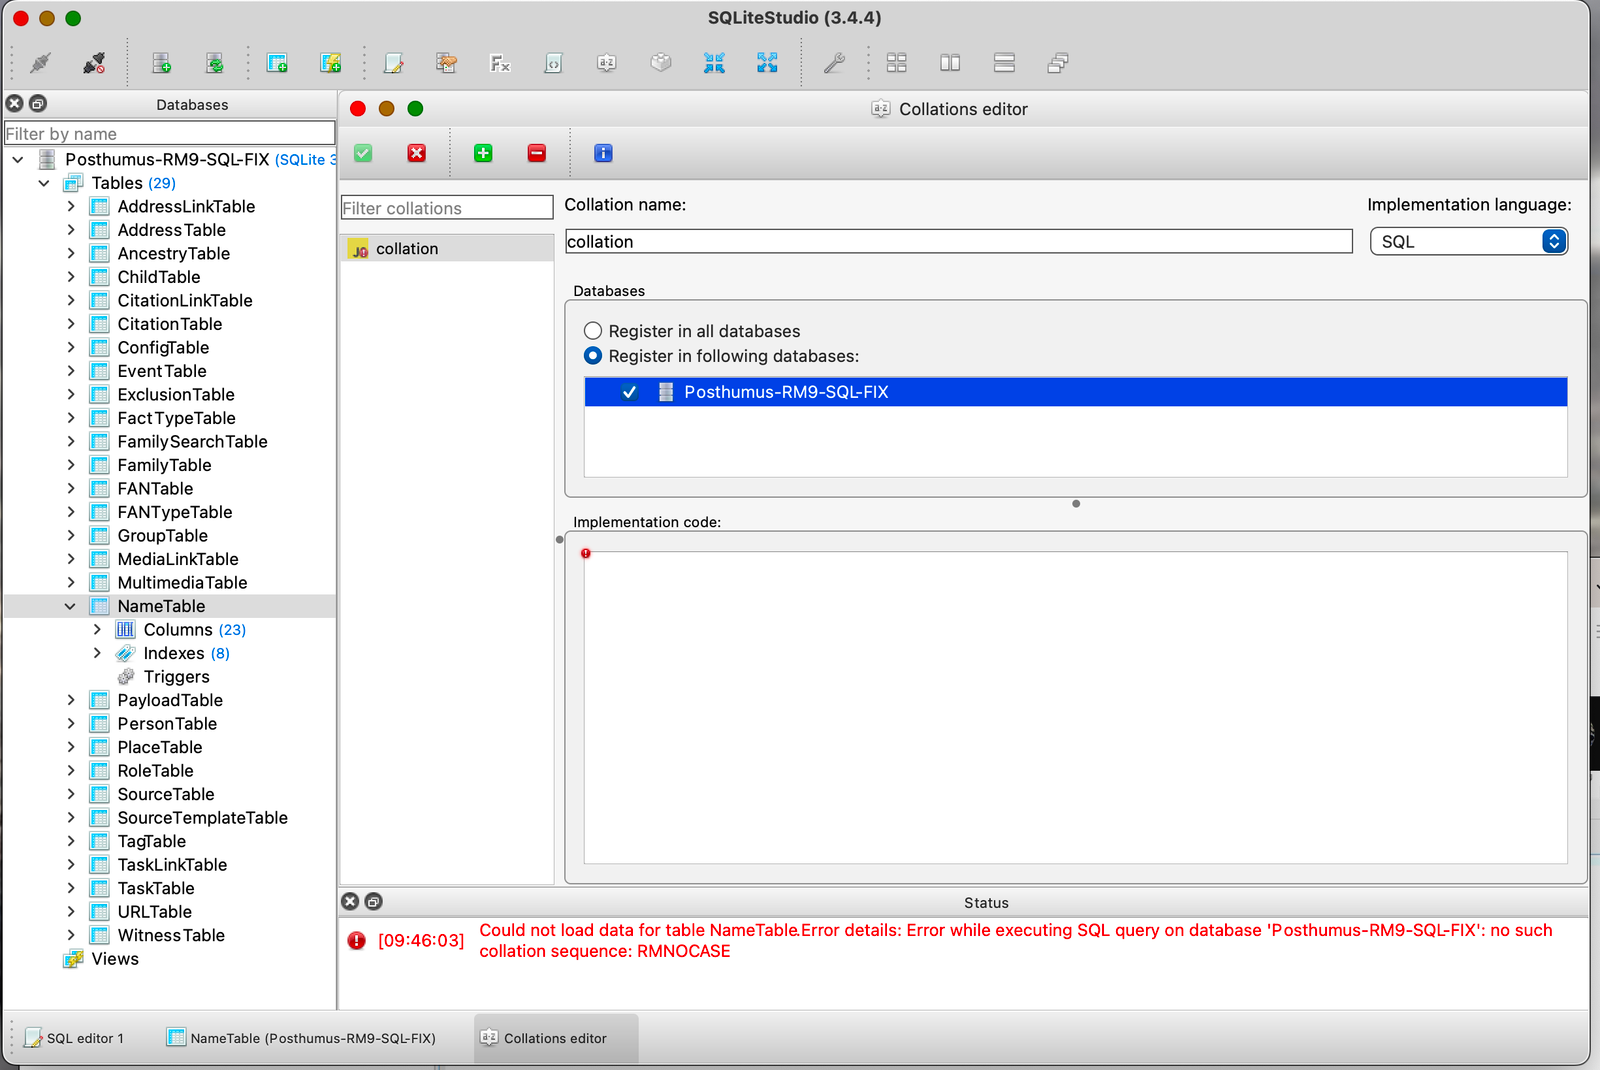Tile windows stacked in rows

click(x=1004, y=63)
